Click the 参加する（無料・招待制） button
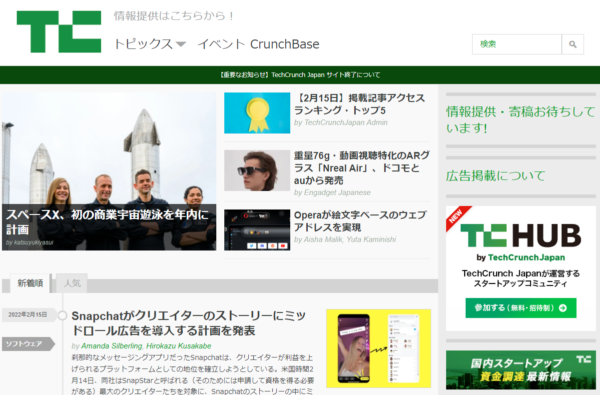Screen dimensions: 600x395 521,308
